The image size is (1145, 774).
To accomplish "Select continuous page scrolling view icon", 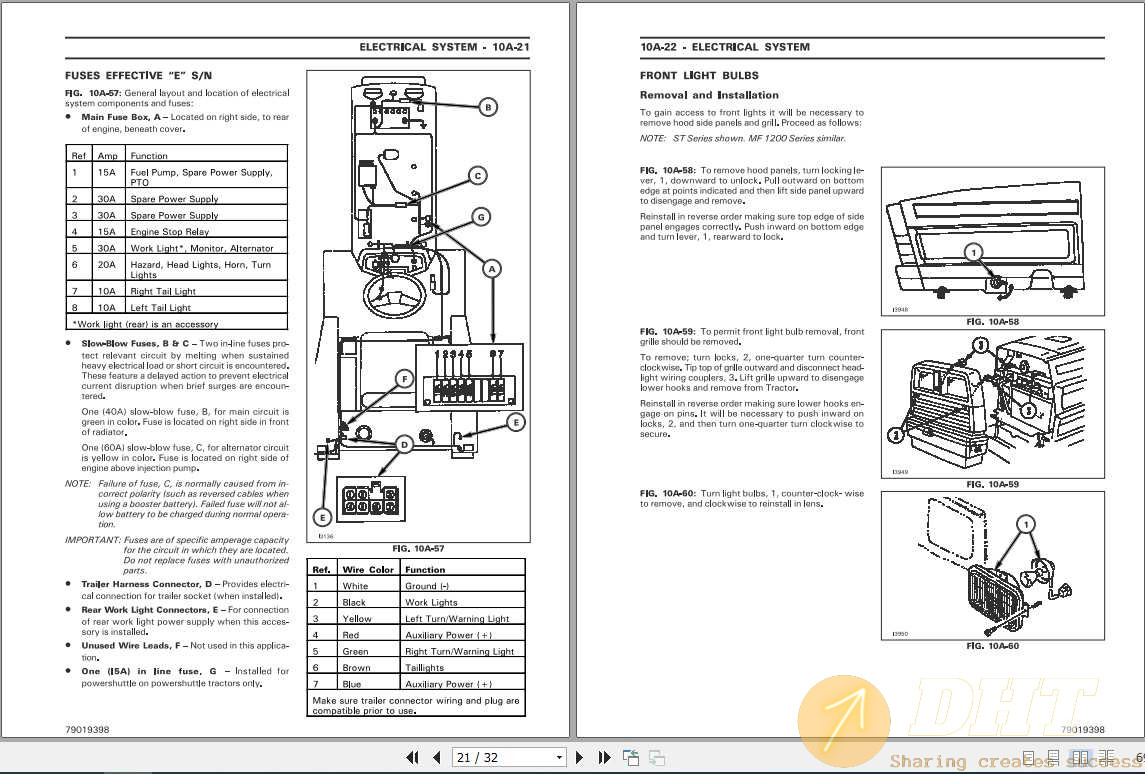I will pyautogui.click(x=1054, y=757).
